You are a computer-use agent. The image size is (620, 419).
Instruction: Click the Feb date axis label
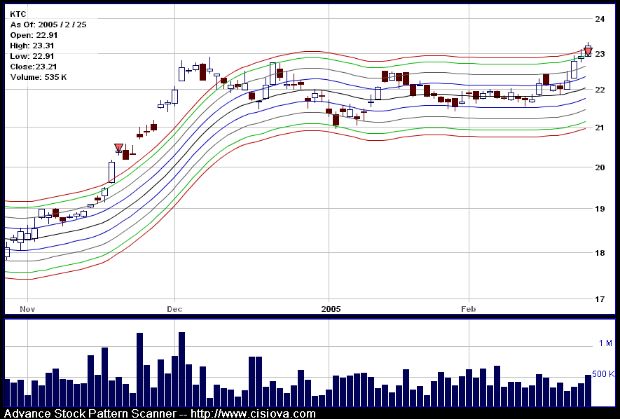pyautogui.click(x=469, y=309)
